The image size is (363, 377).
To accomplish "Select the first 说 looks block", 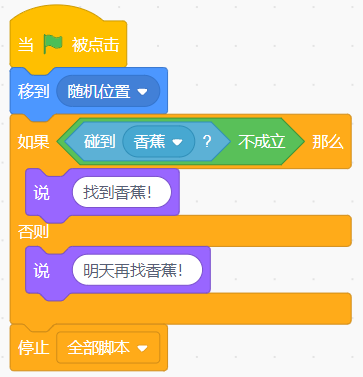I will tap(41, 193).
